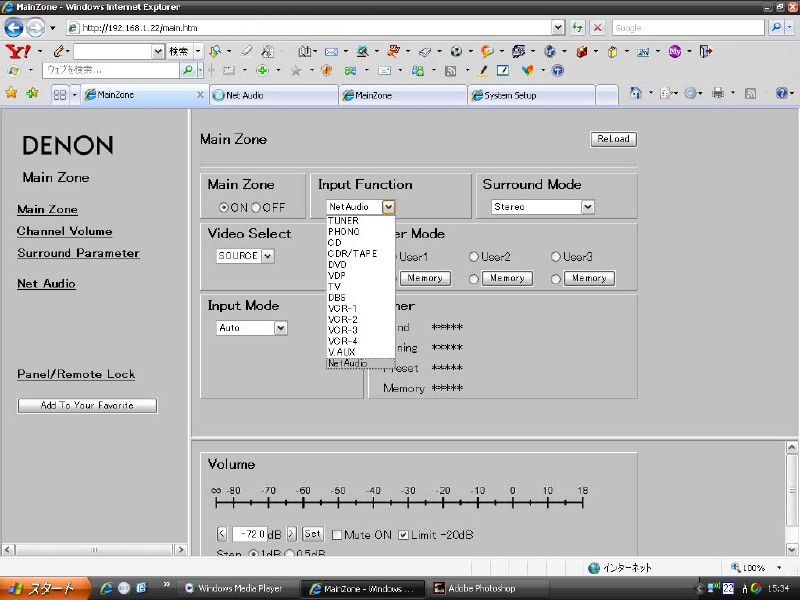Image resolution: width=800 pixels, height=600 pixels.
Task: Click the Refresh page icon
Action: point(578,28)
